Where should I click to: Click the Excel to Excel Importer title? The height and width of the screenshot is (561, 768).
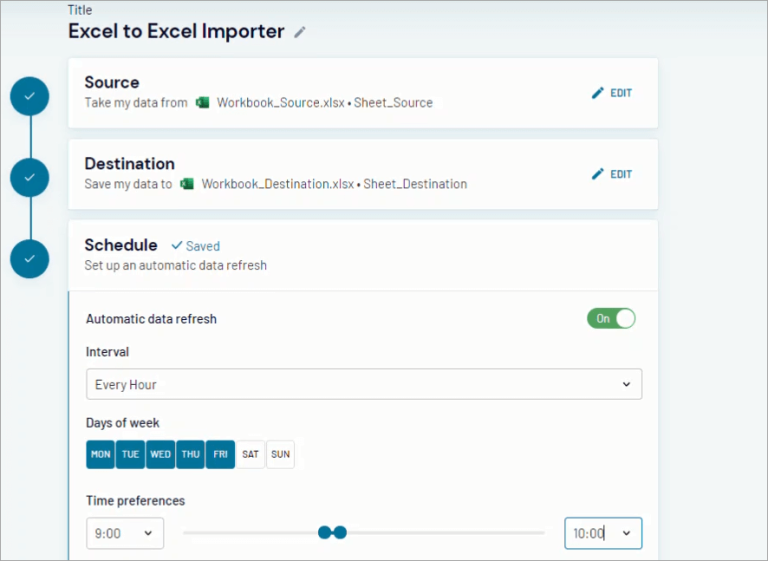[176, 31]
